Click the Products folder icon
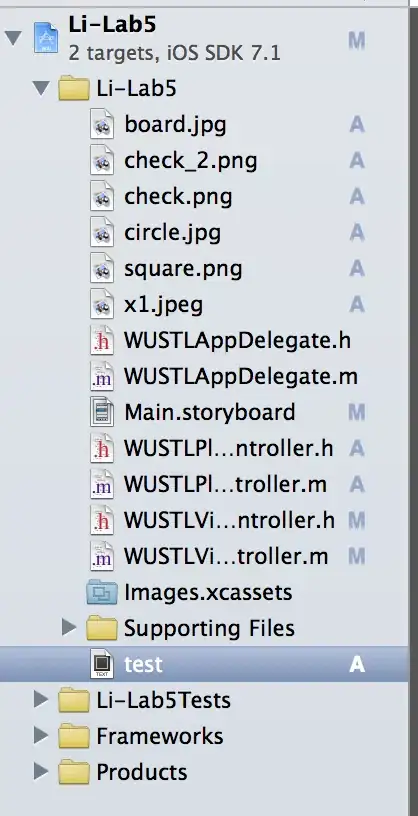The image size is (418, 816). coord(73,772)
